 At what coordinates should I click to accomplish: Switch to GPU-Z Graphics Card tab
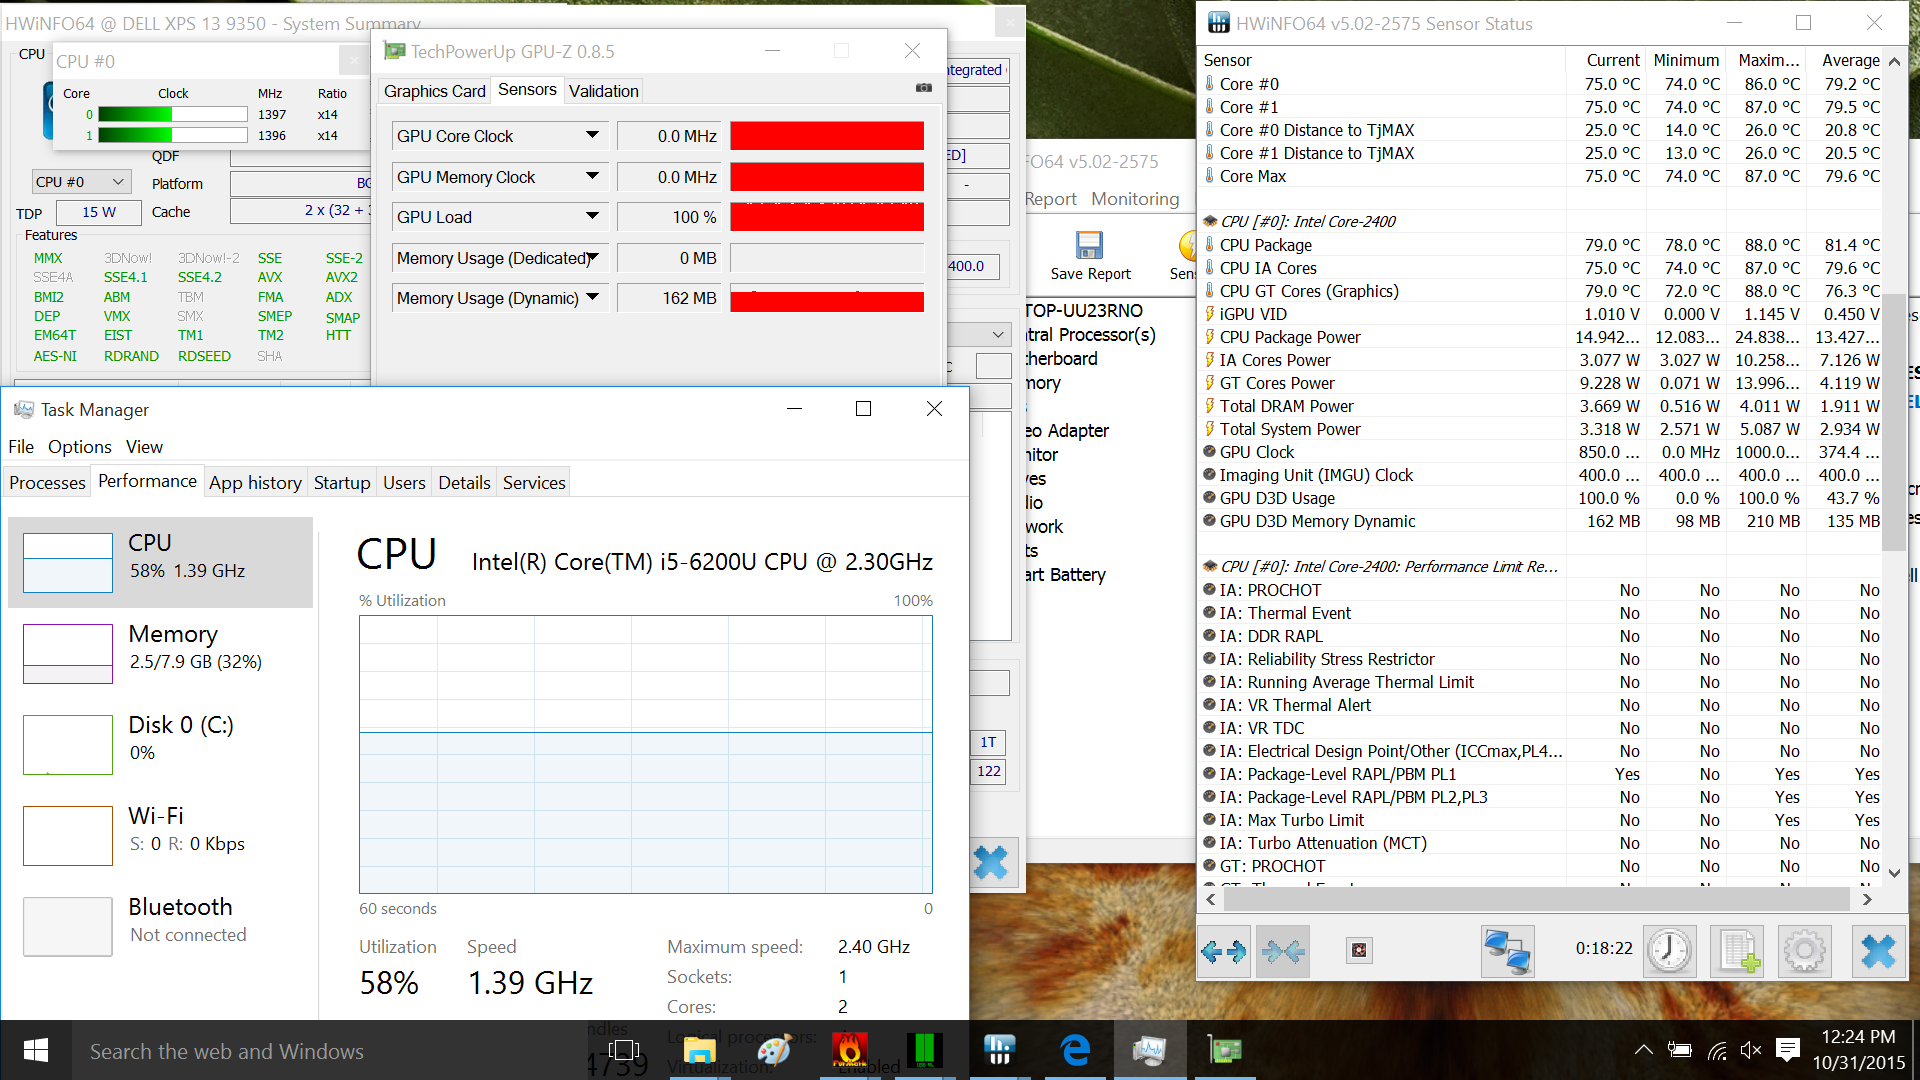click(x=434, y=91)
